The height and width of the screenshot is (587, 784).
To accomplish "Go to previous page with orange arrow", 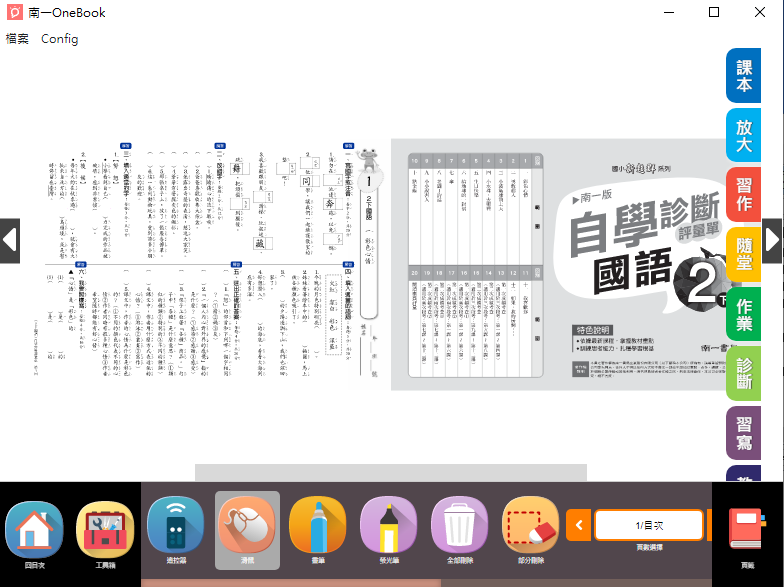I will click(578, 525).
